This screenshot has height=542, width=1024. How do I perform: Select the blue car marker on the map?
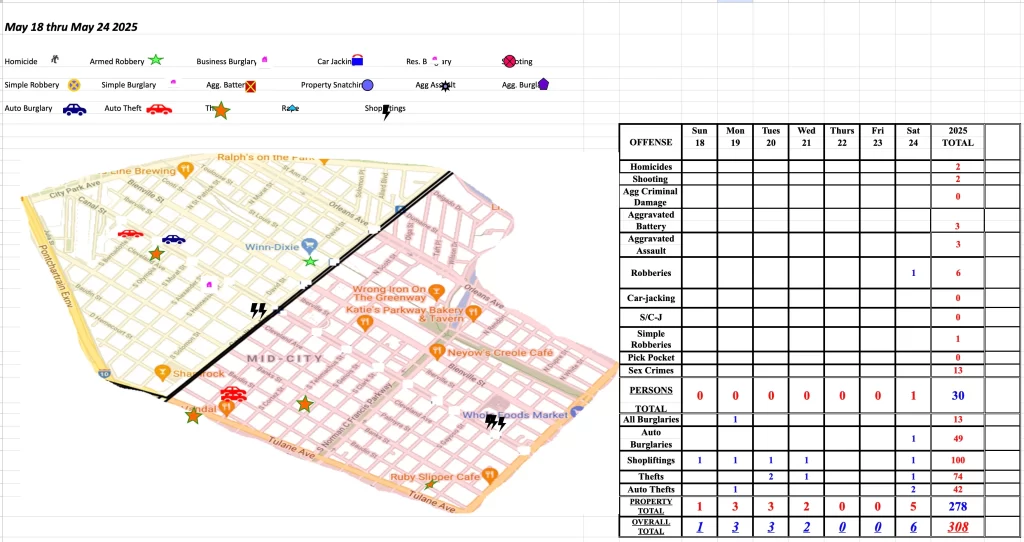point(174,240)
